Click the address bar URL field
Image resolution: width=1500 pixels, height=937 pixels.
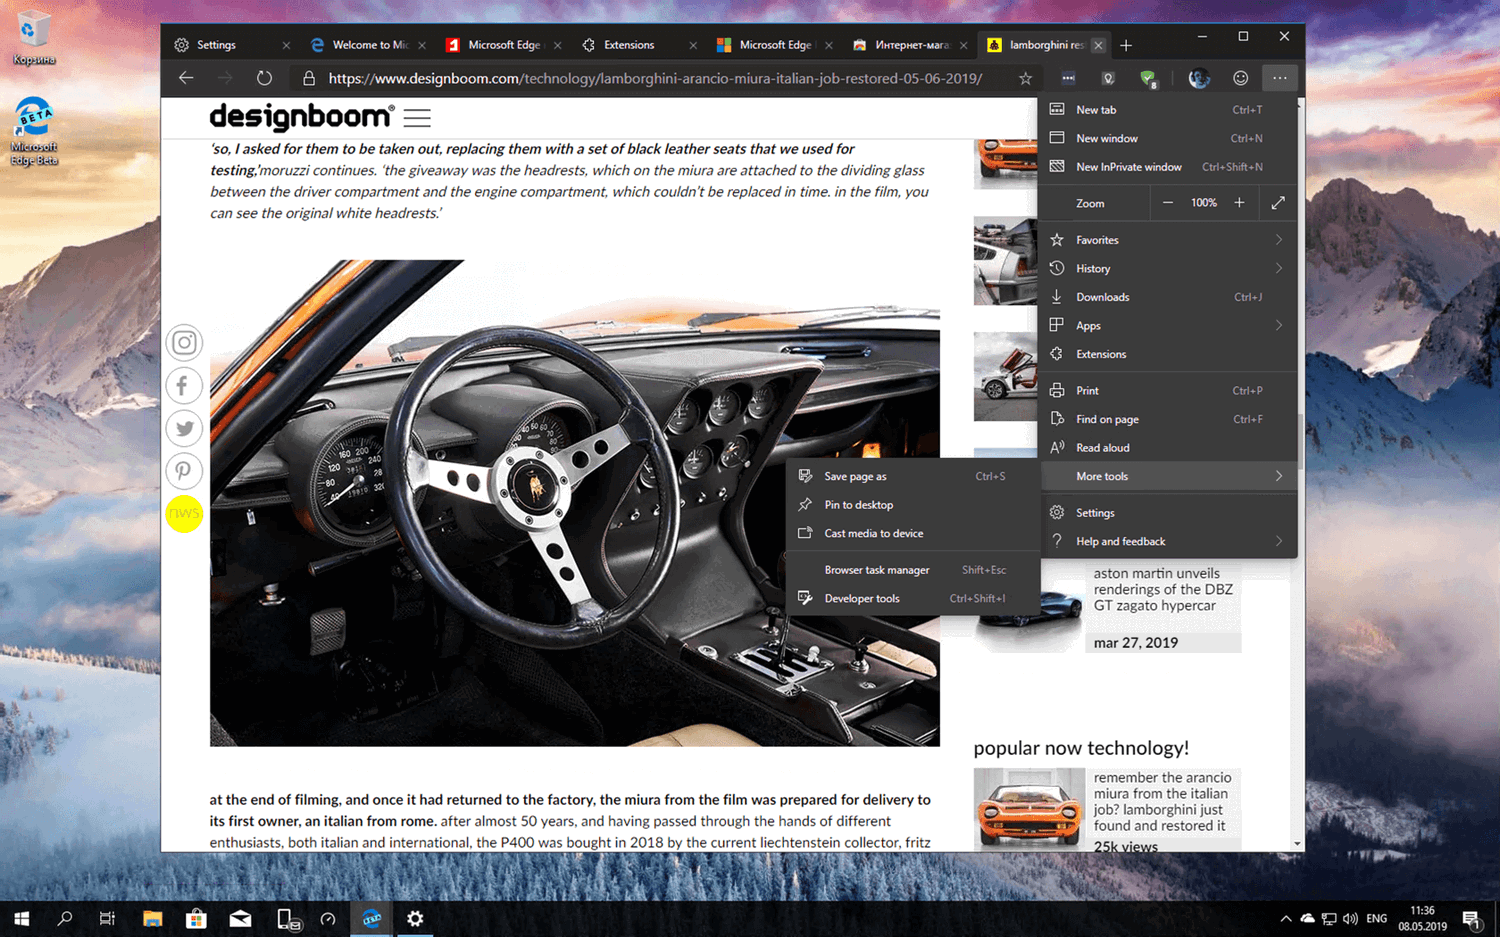pyautogui.click(x=655, y=78)
